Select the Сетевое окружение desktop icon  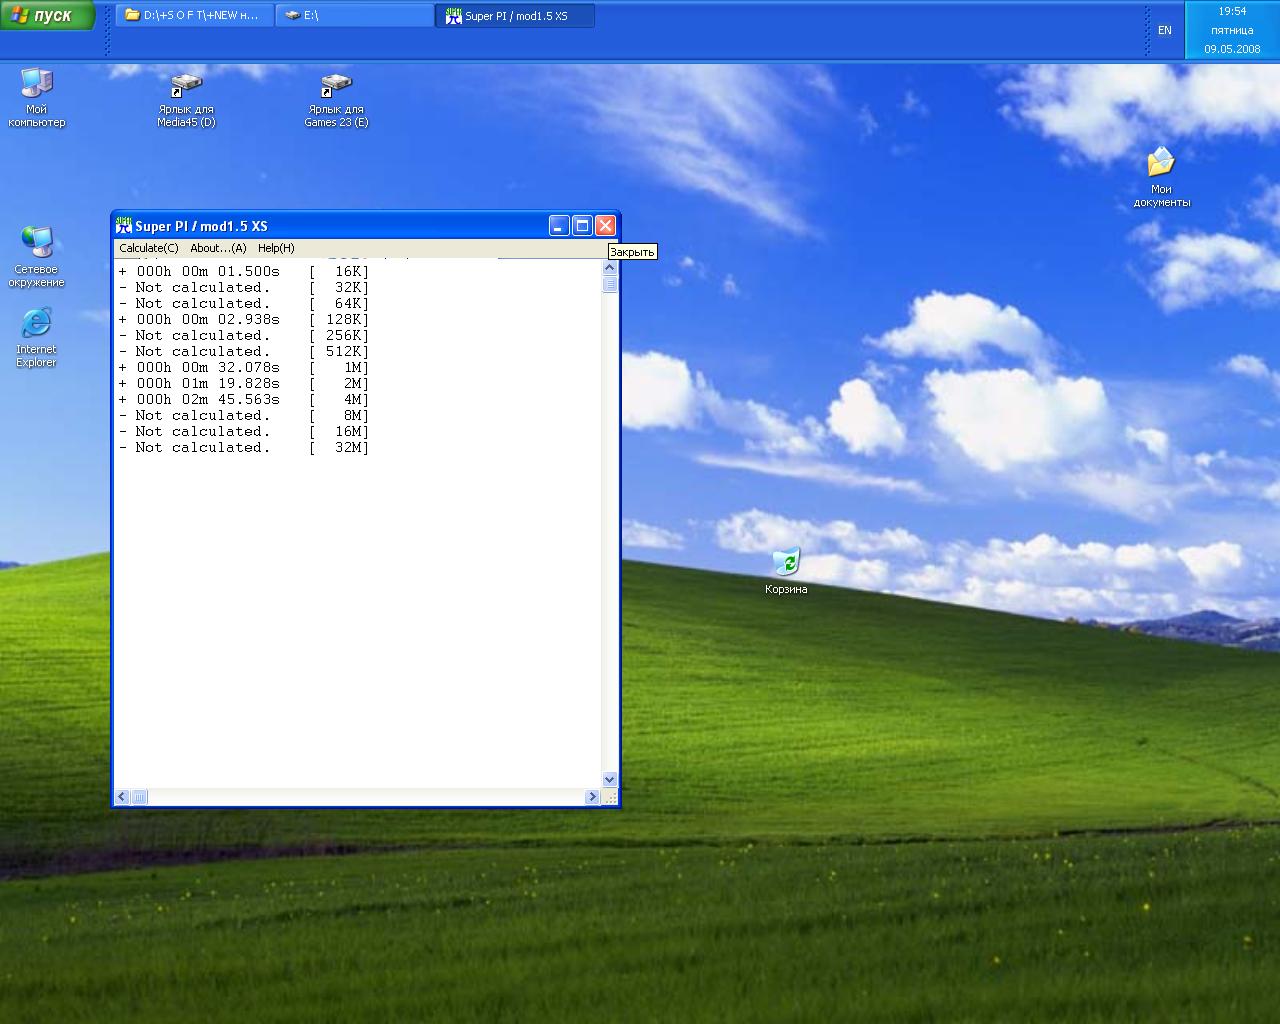pos(37,258)
